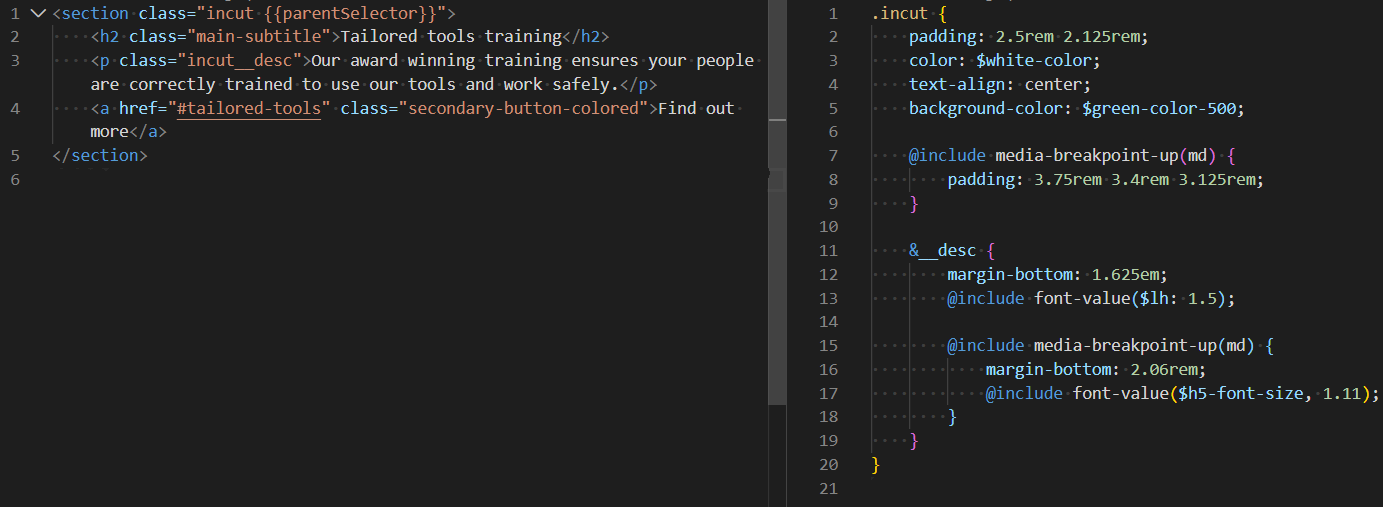Select the "secondary-button-colored" class value
Screen dimensions: 1383x507
point(523,108)
